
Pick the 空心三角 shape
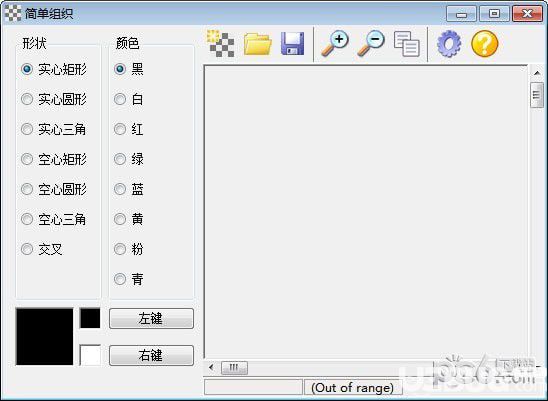point(53,219)
